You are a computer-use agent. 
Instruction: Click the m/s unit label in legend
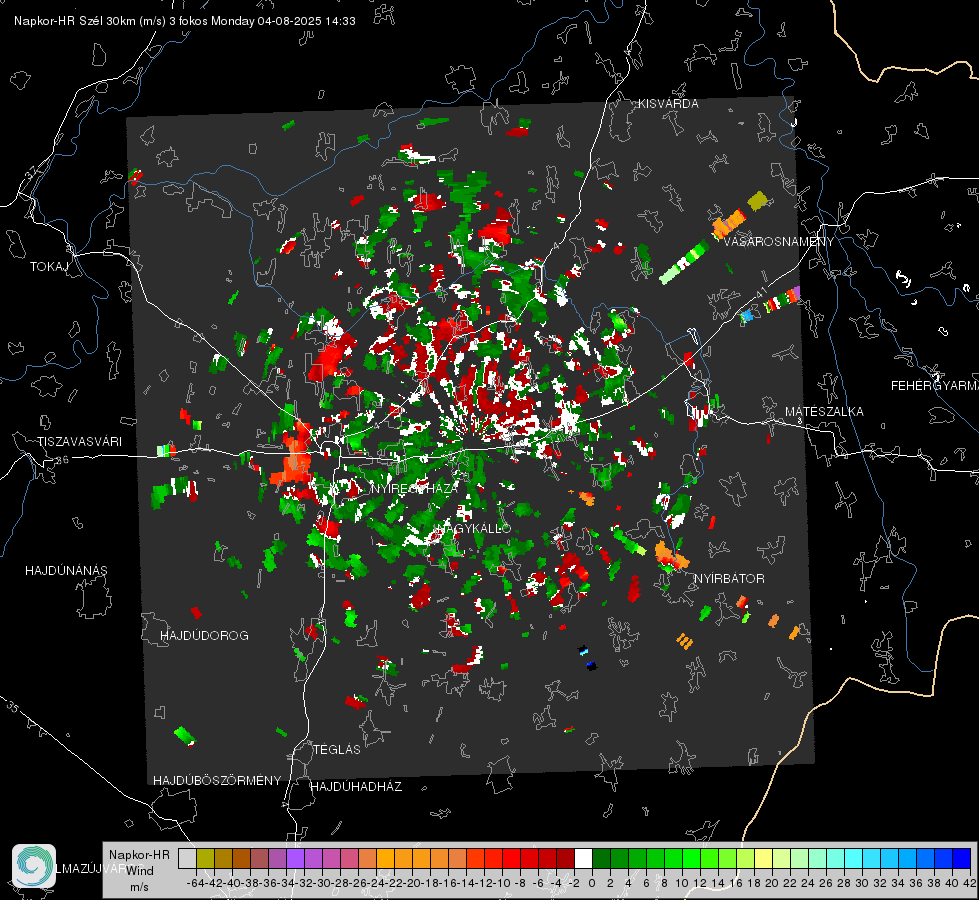click(139, 887)
